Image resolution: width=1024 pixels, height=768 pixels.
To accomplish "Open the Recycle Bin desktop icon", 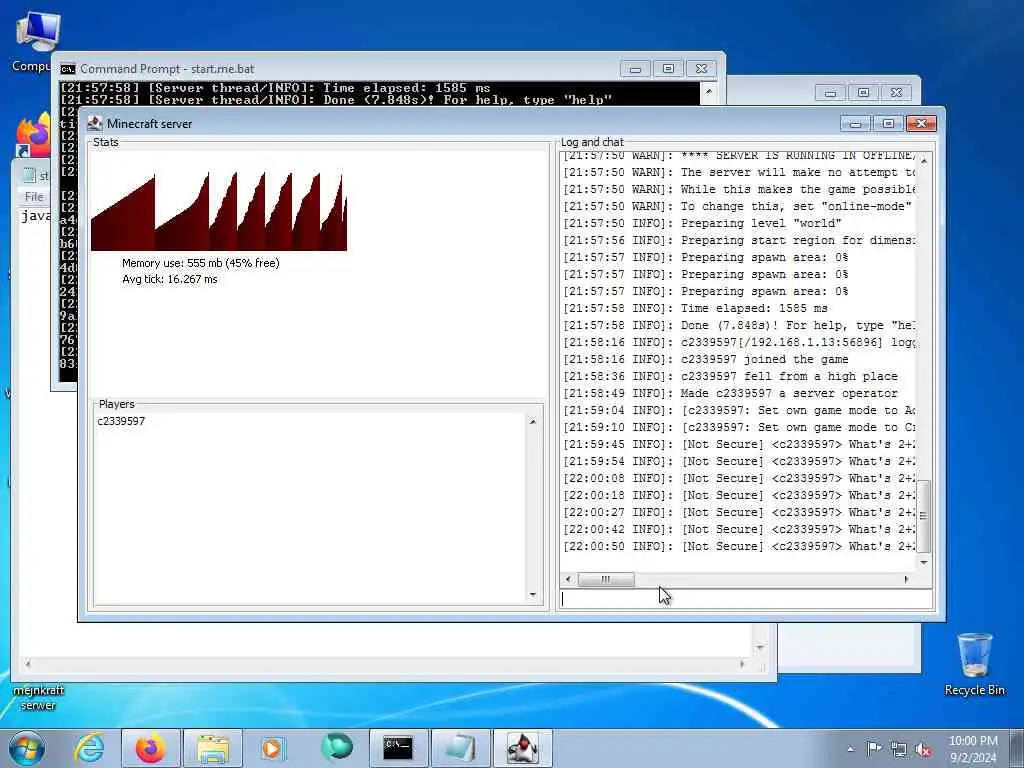I will 974,664.
